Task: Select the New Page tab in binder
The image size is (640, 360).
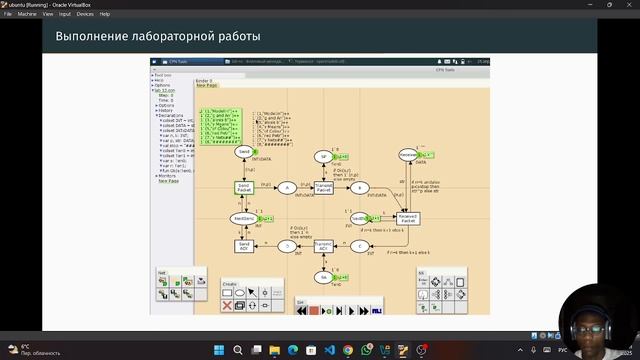Action: point(207,85)
